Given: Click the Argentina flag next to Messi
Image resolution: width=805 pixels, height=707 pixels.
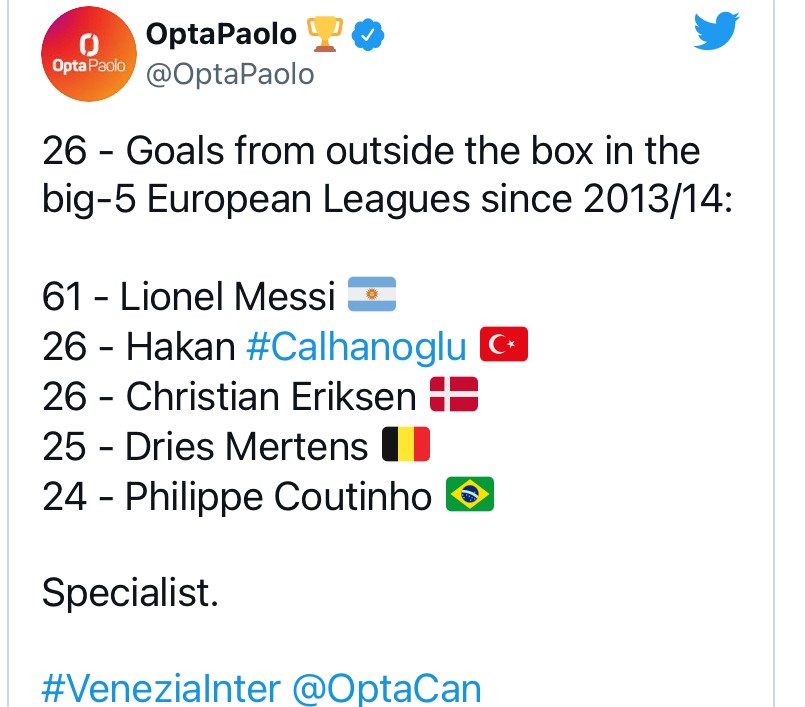Looking at the screenshot, I should pos(372,296).
